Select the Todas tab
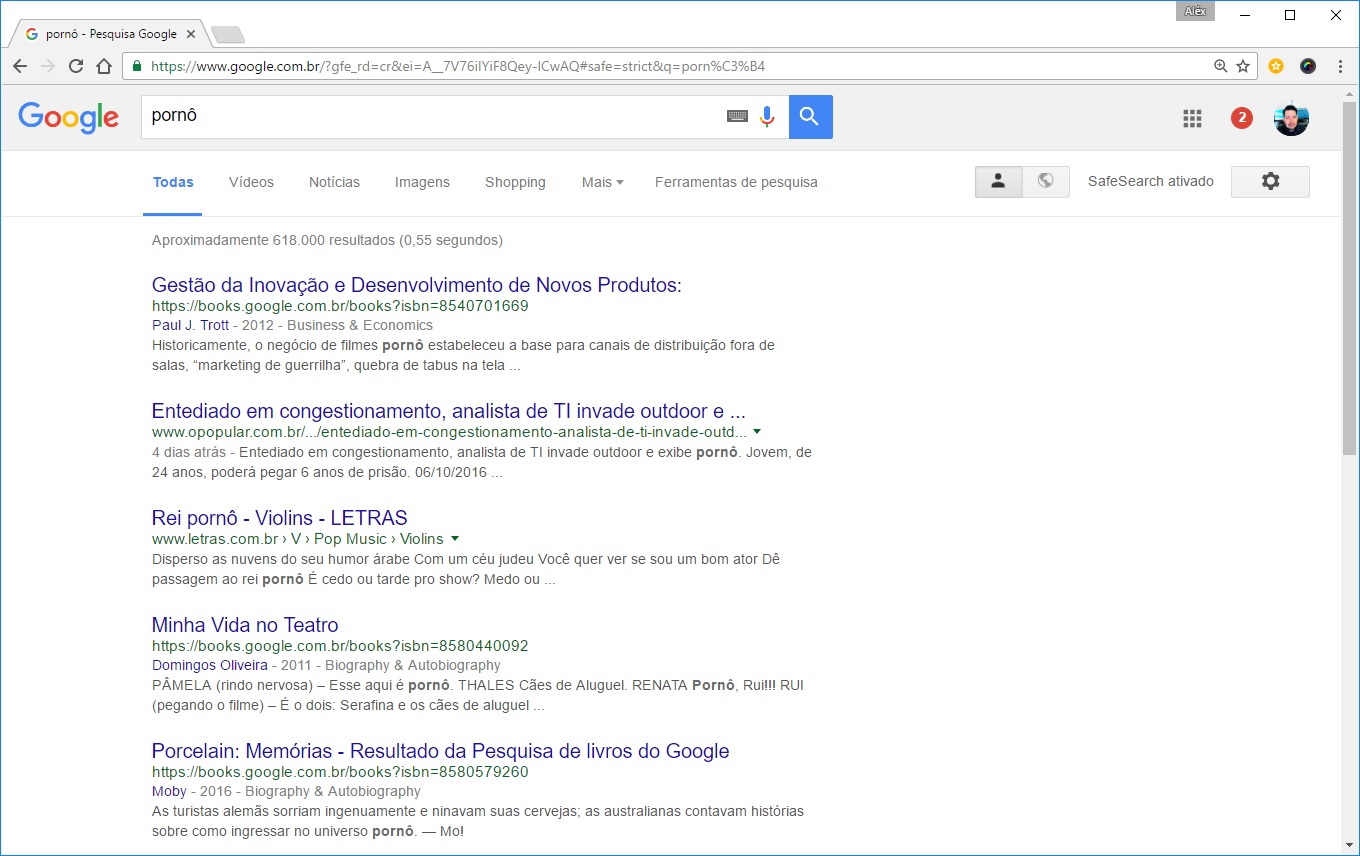This screenshot has width=1360, height=856. tap(173, 182)
